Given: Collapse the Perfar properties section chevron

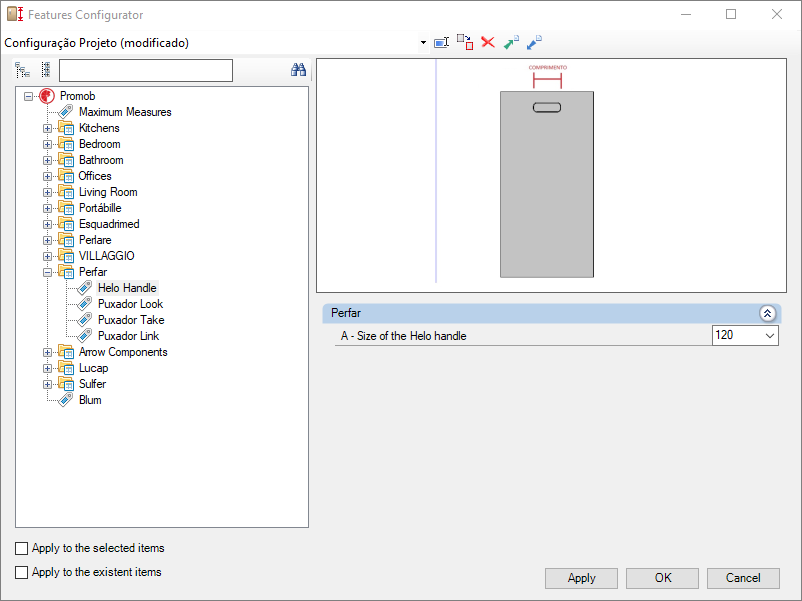Looking at the screenshot, I should pos(767,314).
